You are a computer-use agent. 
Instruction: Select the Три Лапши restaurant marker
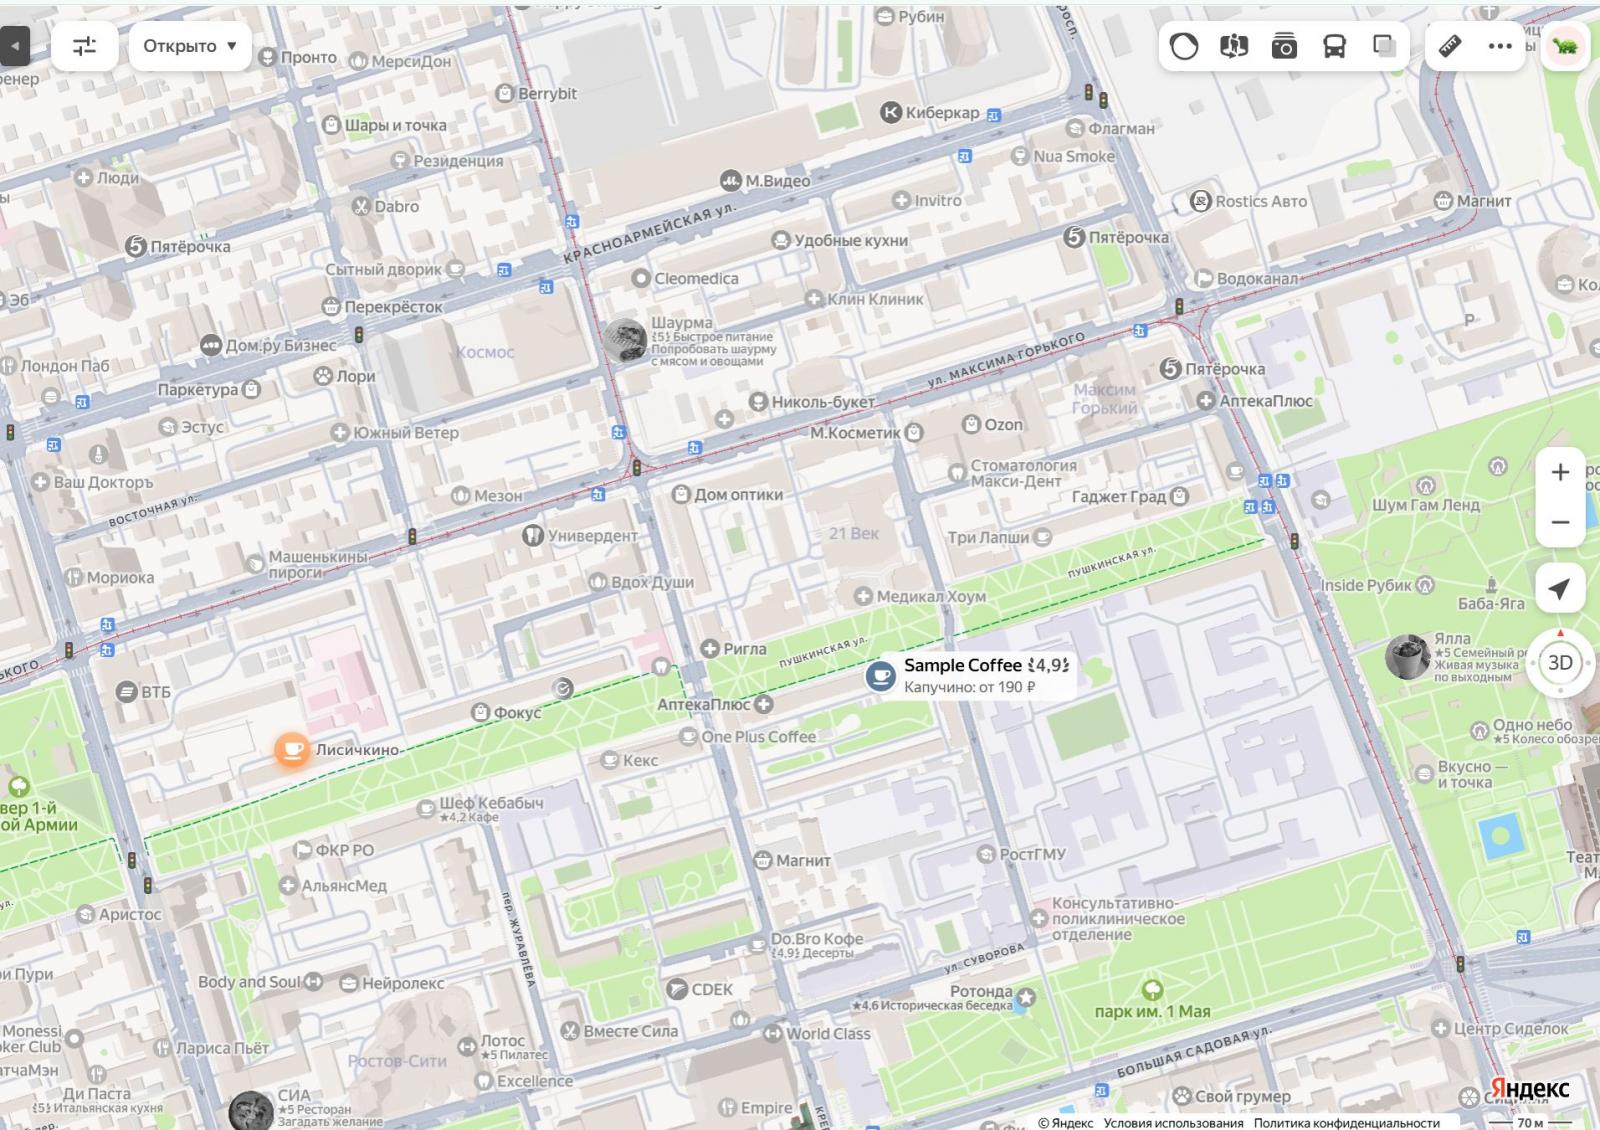click(x=1042, y=537)
